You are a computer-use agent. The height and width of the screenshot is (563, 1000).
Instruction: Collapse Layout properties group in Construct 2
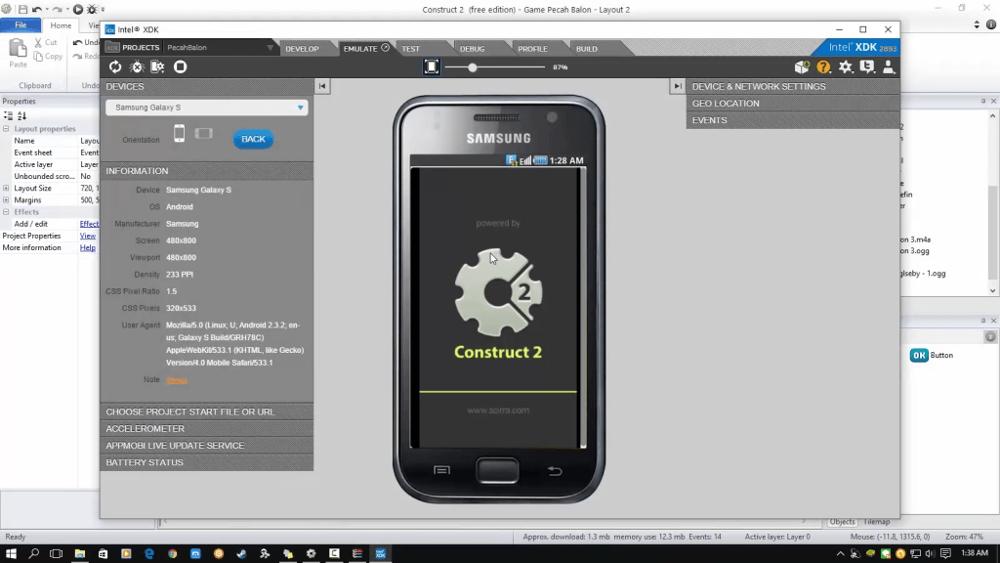[6, 129]
